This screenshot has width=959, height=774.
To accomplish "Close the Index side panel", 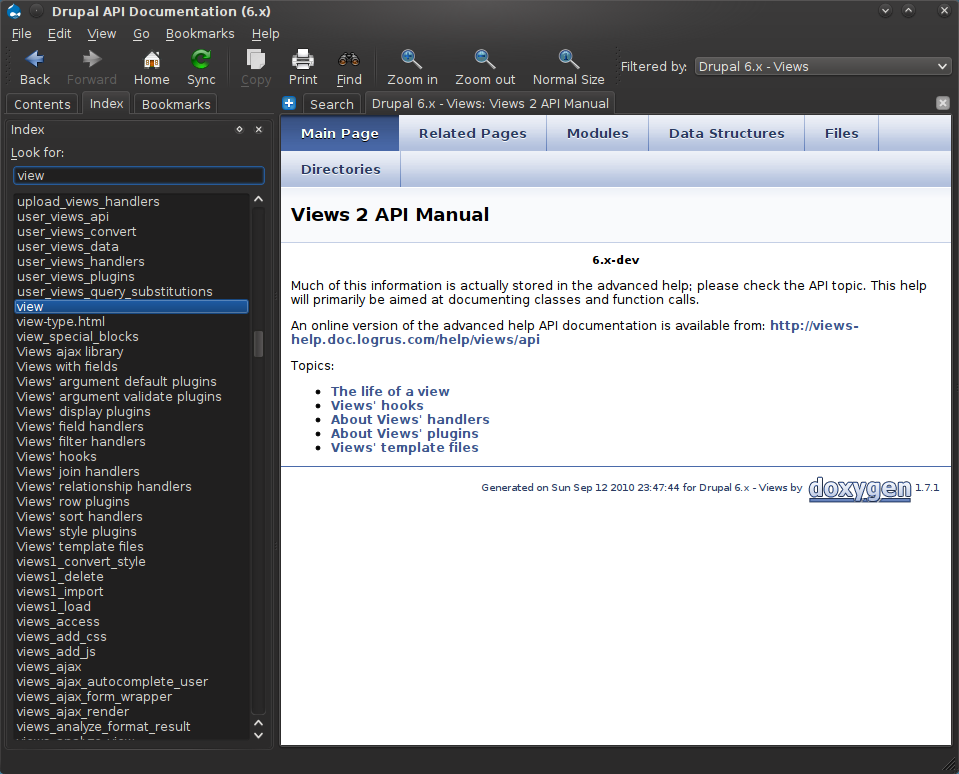I will [x=259, y=129].
